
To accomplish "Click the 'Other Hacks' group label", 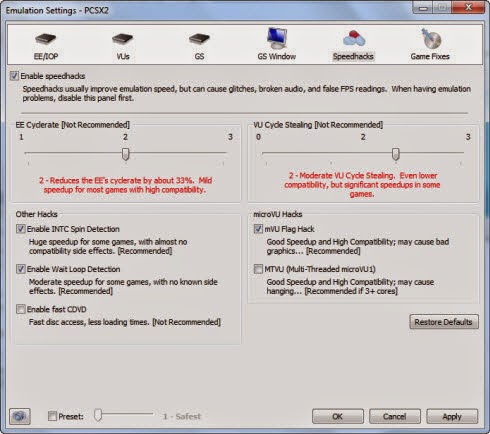I will pos(36,214).
